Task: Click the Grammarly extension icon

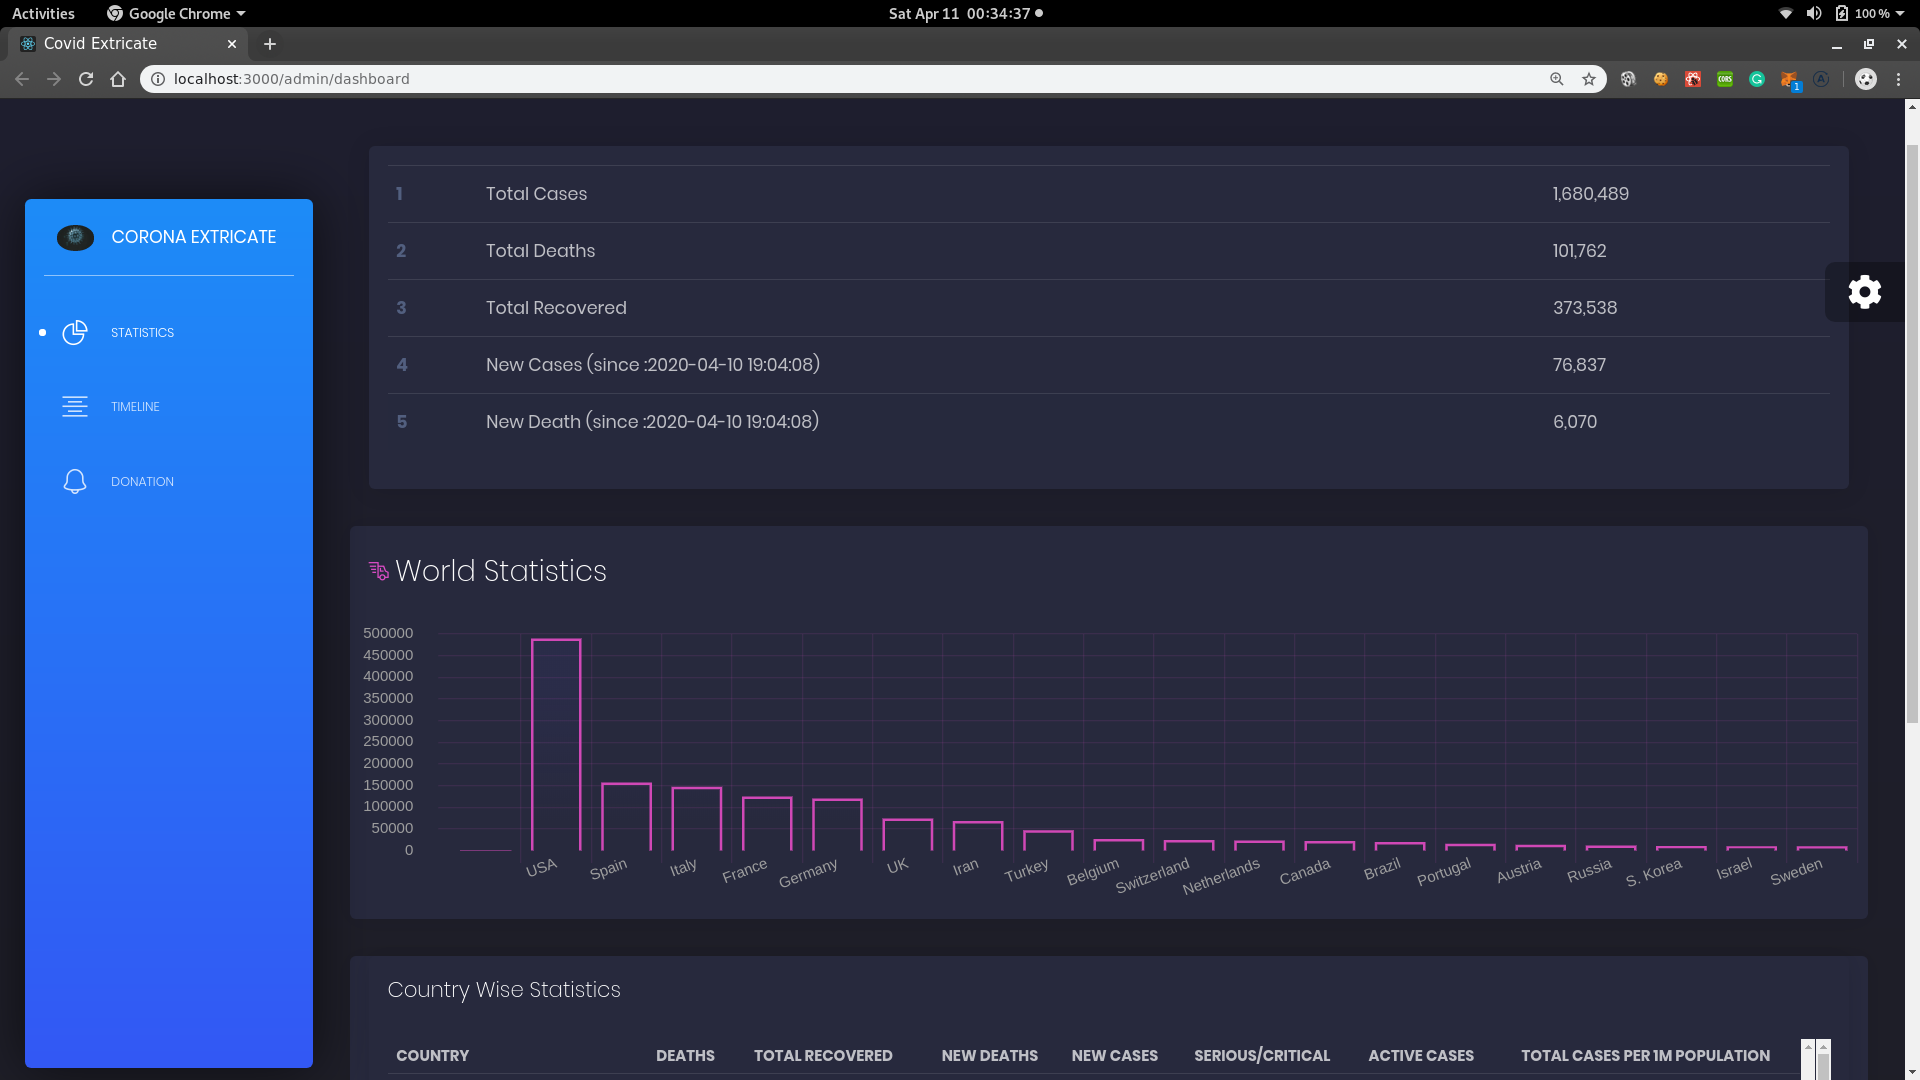Action: coord(1757,79)
